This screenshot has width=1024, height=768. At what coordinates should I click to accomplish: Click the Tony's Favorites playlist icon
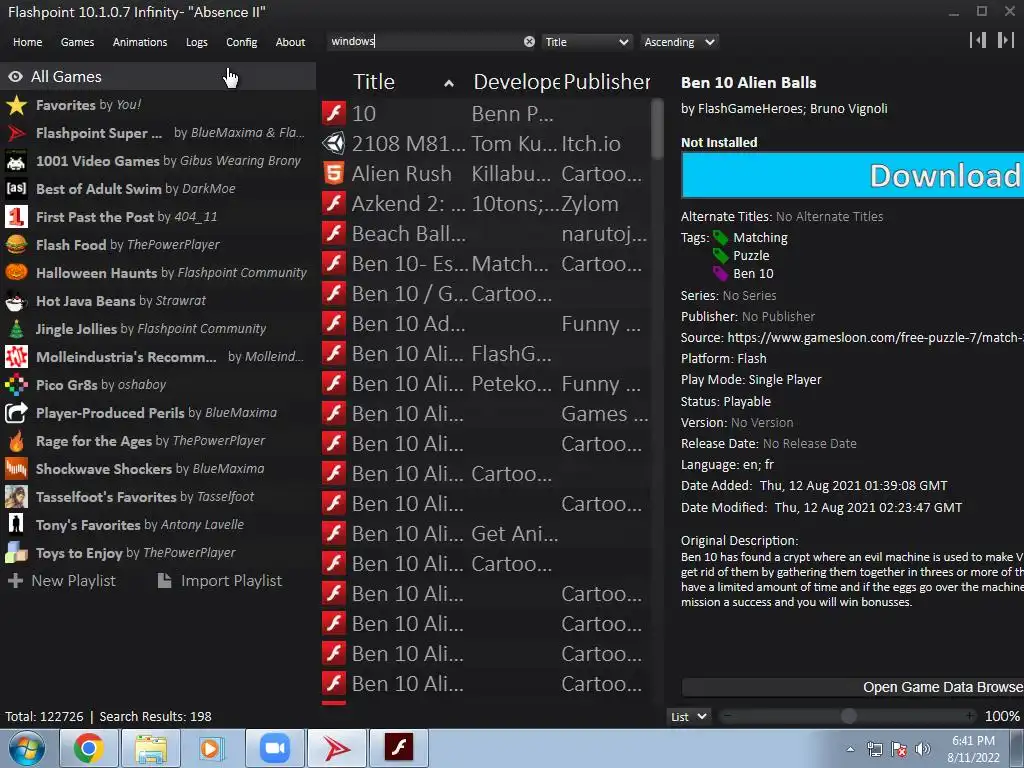(x=16, y=524)
